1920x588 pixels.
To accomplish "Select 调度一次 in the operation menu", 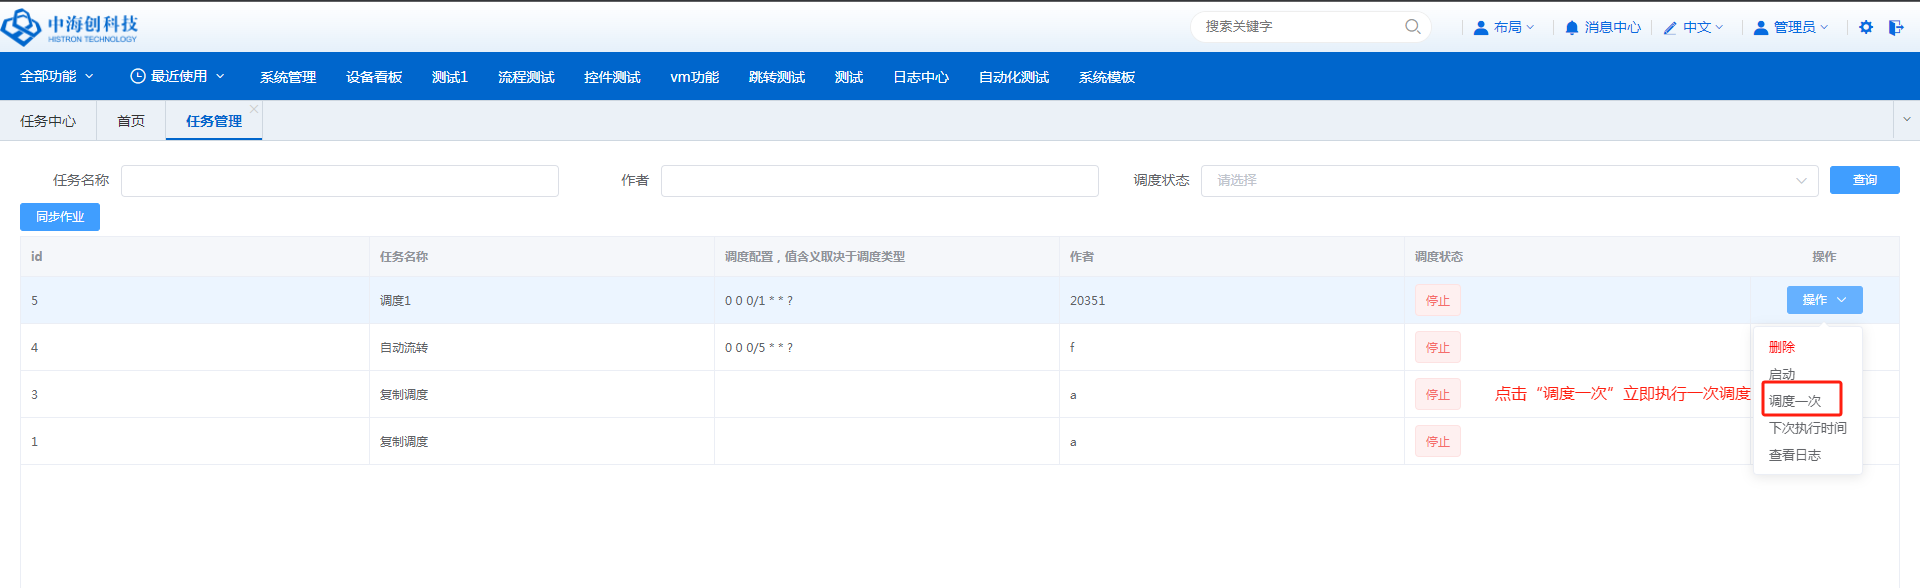I will [1795, 401].
